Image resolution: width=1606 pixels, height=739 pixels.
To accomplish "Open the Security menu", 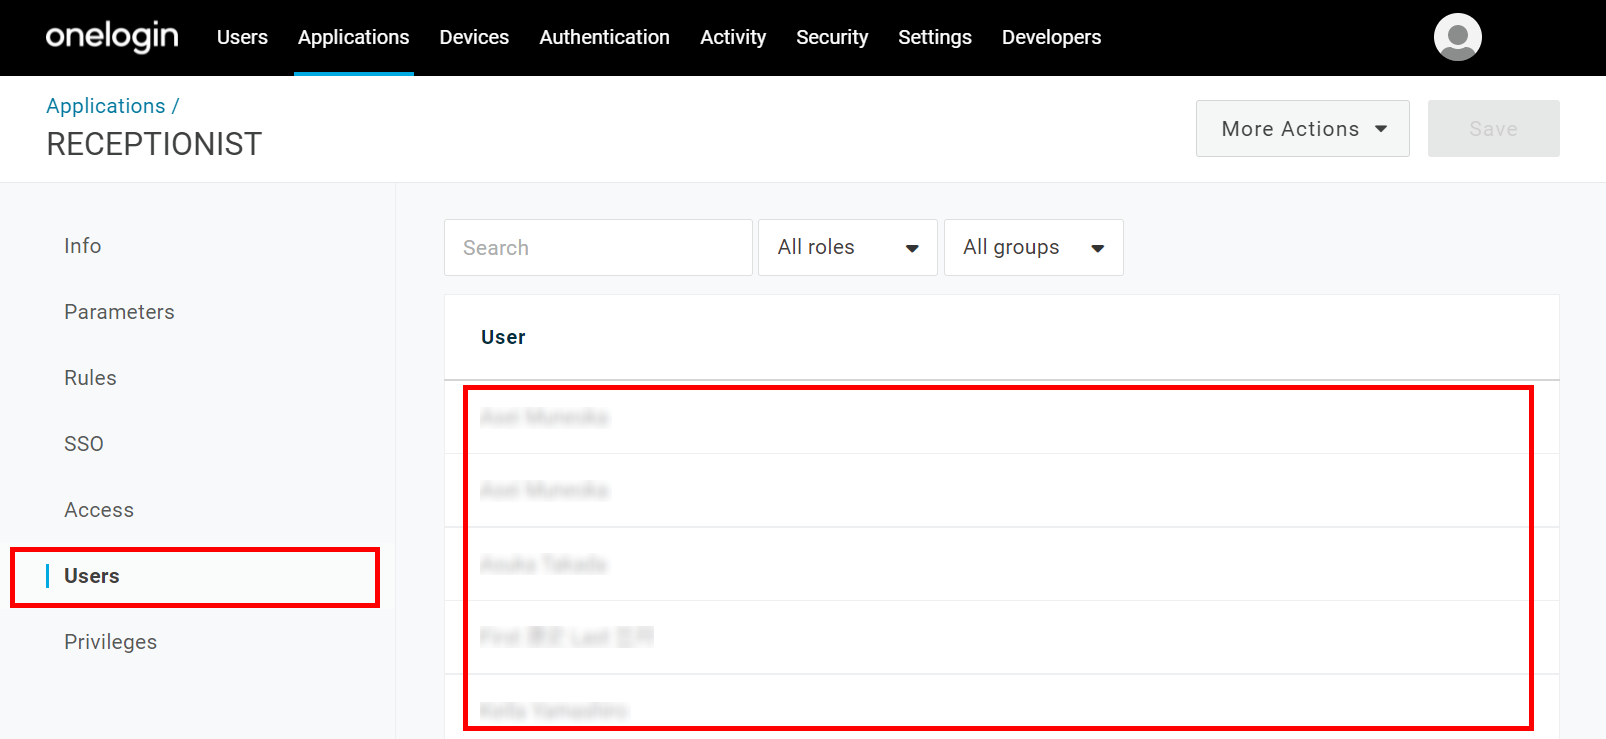I will [832, 37].
